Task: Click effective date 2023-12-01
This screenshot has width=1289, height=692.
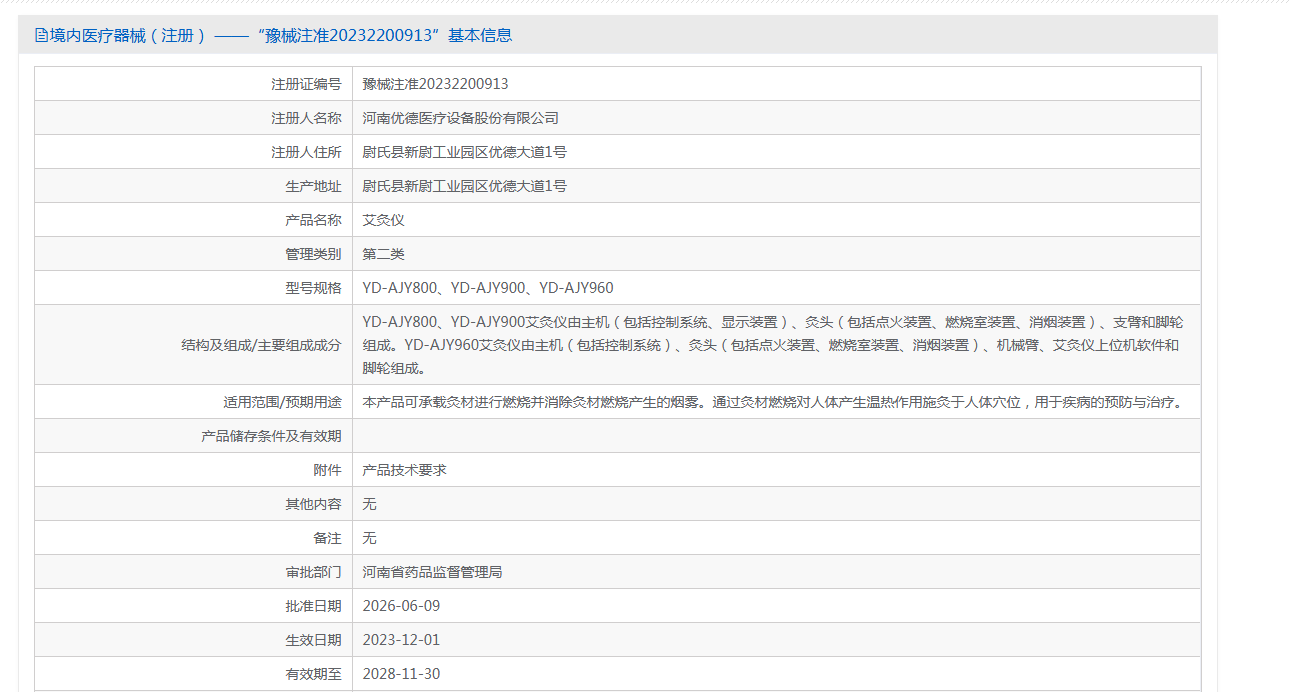Action: coord(401,640)
